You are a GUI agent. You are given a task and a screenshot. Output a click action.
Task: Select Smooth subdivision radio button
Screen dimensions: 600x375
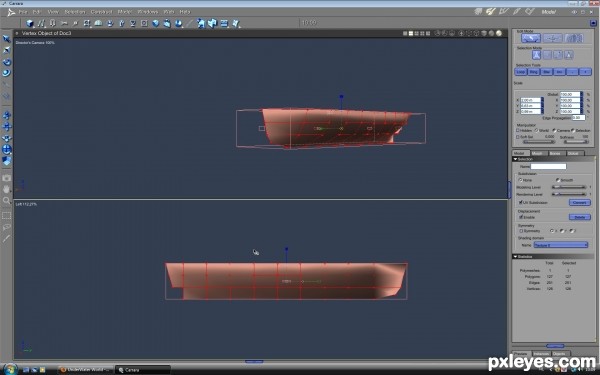click(558, 180)
